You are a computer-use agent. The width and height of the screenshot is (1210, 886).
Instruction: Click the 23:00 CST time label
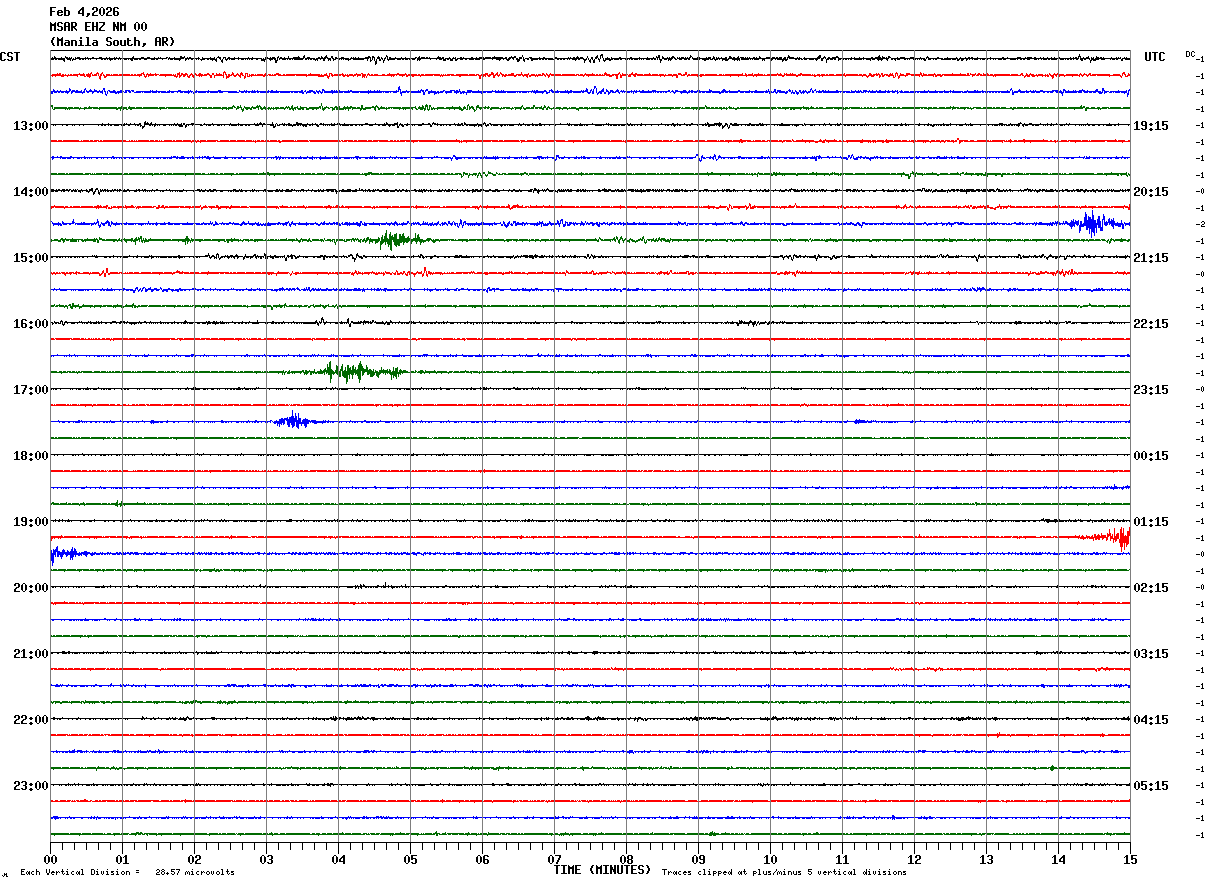point(30,786)
